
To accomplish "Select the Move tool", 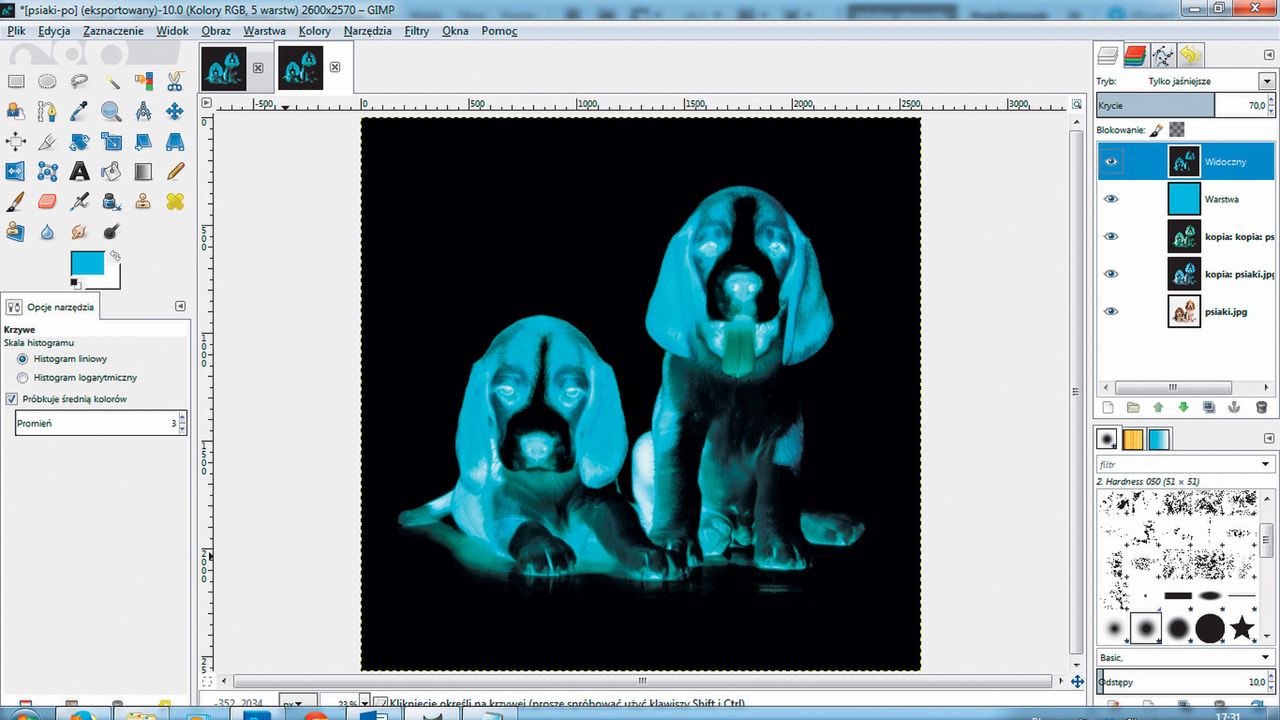I will tap(175, 111).
